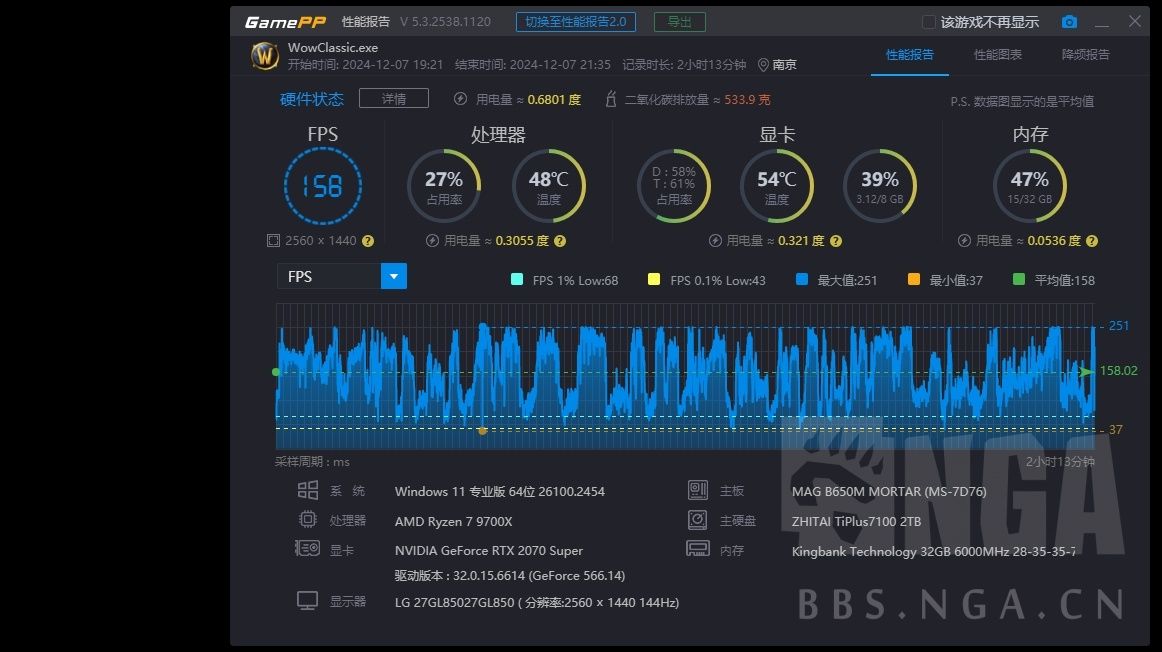Click the camera screenshot icon in title bar
Screen dimensions: 1162x652
point(1069,21)
